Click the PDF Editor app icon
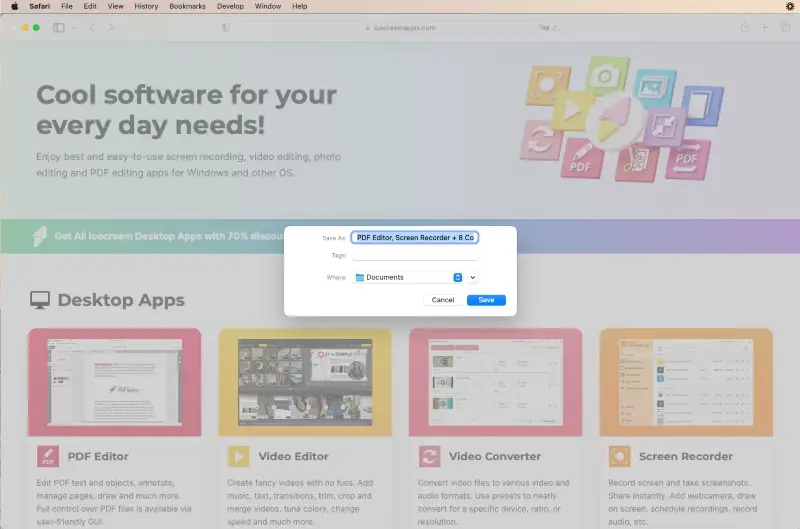 48,457
